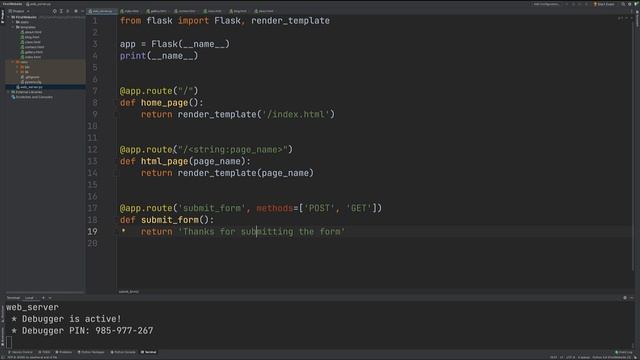Select contact.html in project tree

(x=32, y=47)
